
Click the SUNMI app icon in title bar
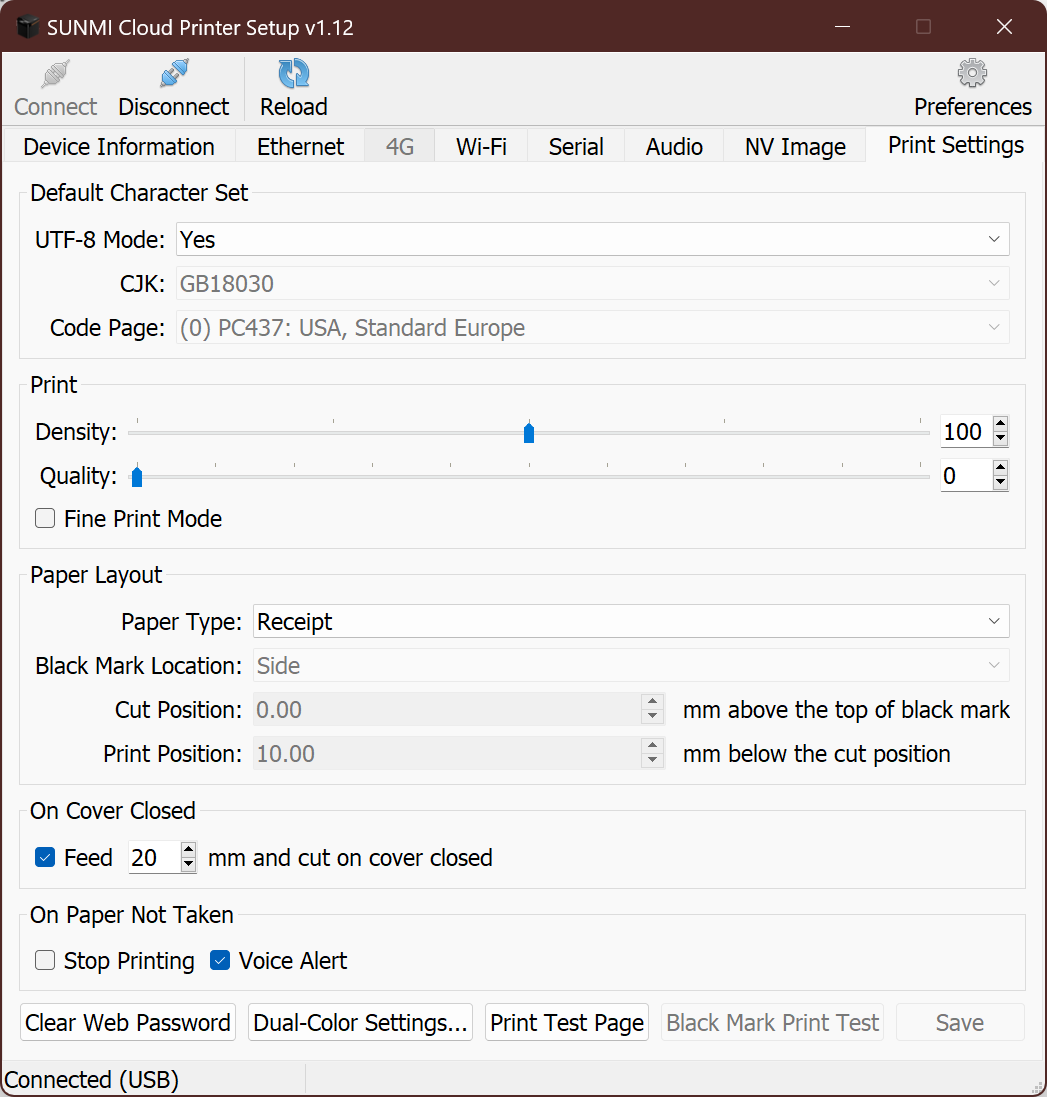click(x=26, y=27)
